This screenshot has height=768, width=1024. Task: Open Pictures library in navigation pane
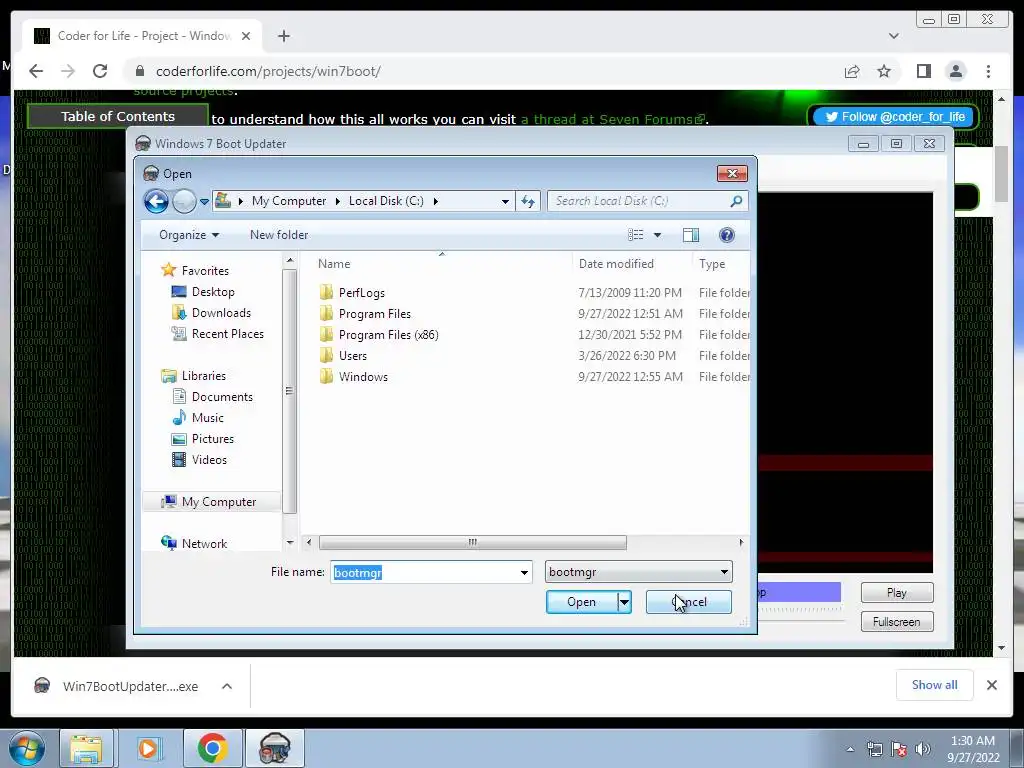212,439
